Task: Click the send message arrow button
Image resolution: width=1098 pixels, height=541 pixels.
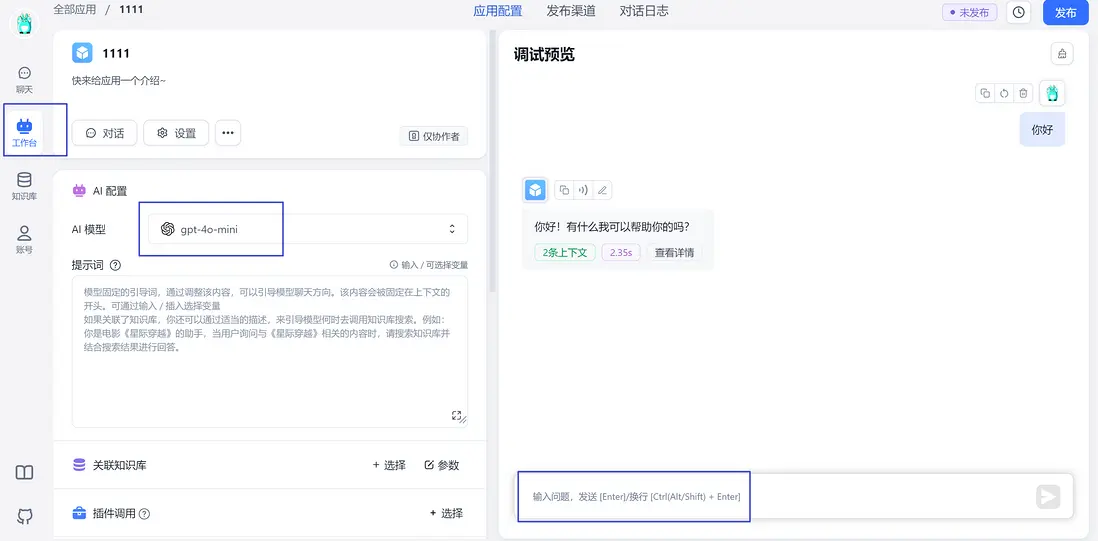Action: point(1048,496)
